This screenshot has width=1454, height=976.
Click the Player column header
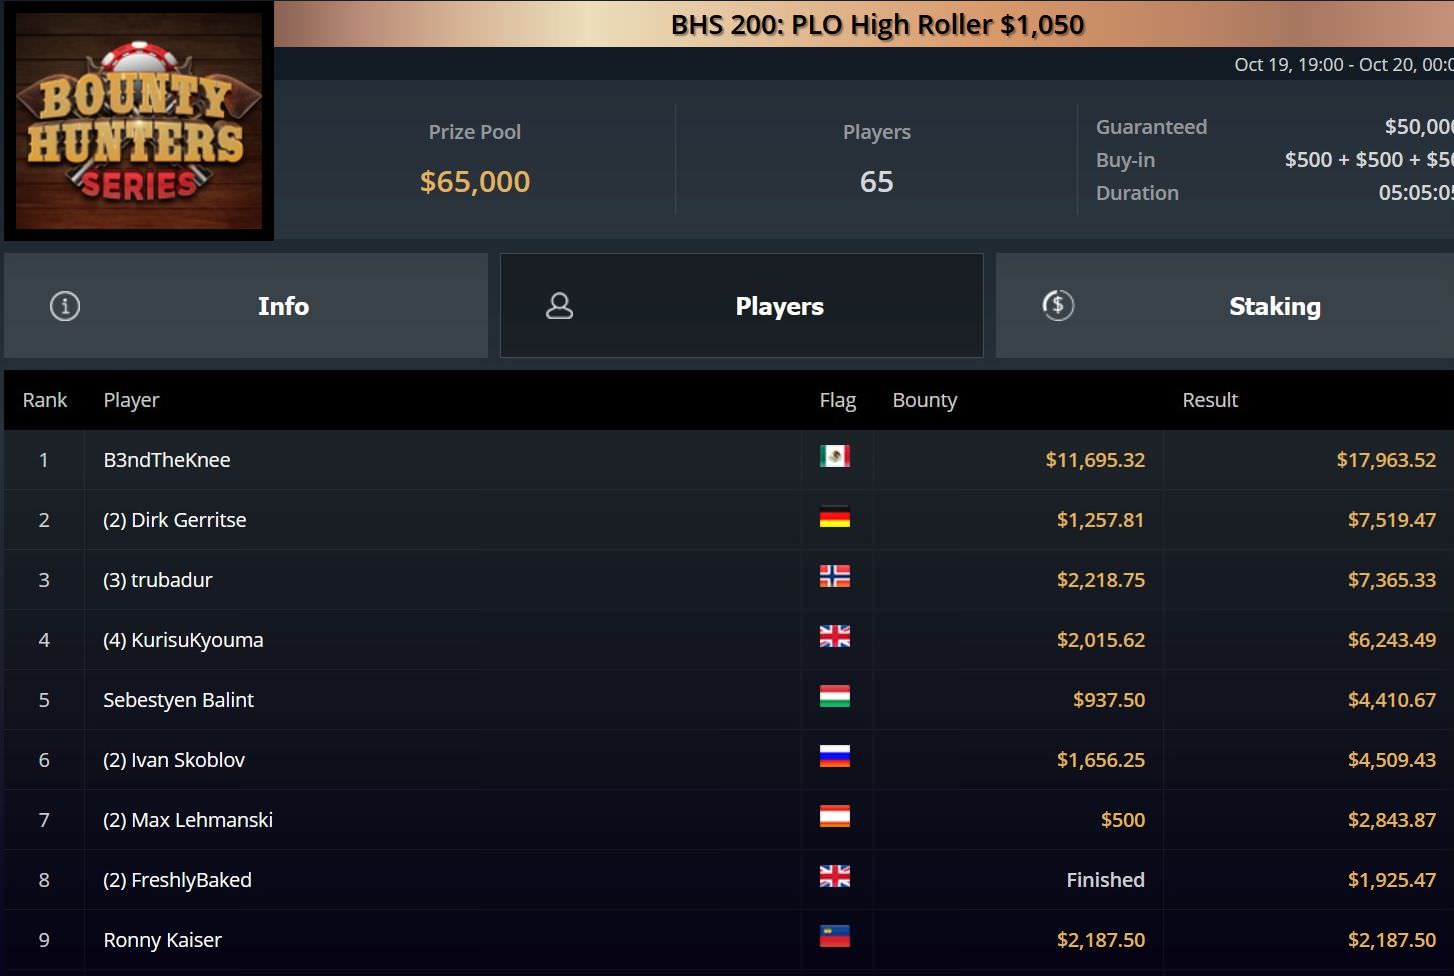point(131,400)
